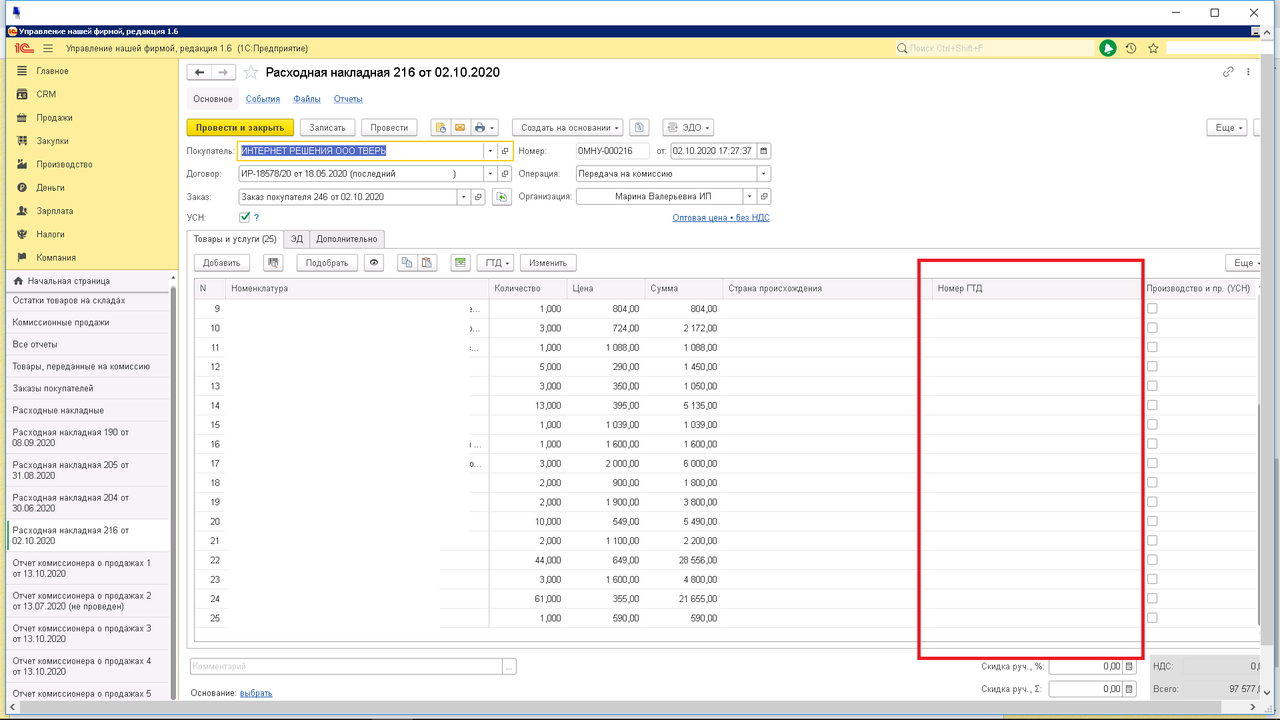Paste rows icon in table toolbar

click(x=427, y=262)
